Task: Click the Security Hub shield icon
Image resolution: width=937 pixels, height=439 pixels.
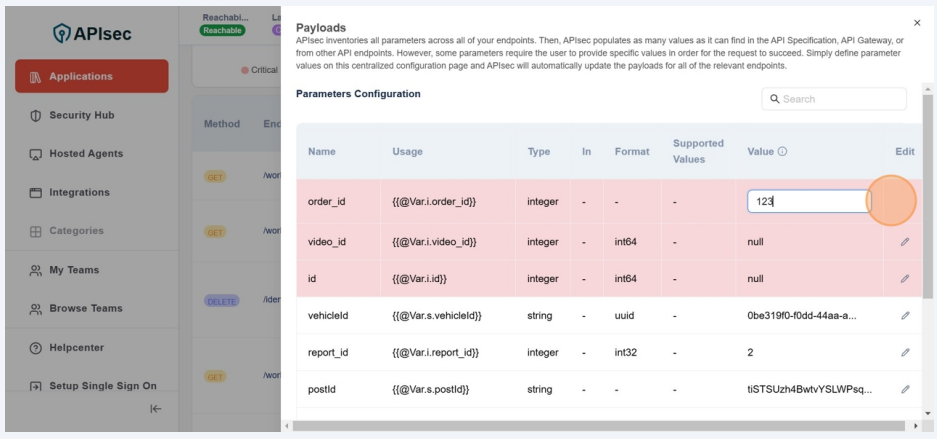Action: 35,115
